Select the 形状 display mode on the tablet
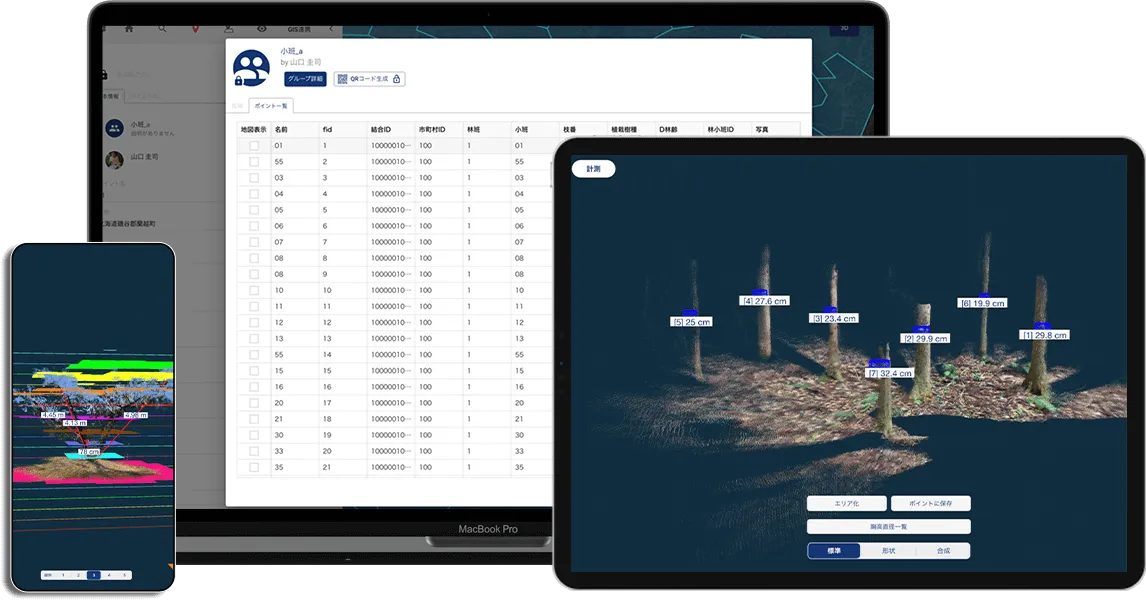This screenshot has width=1146, height=600. click(888, 551)
